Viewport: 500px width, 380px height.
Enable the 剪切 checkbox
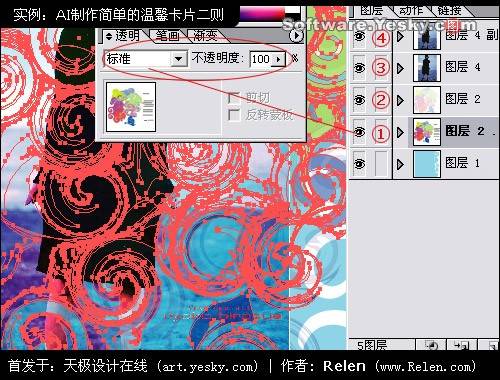pyautogui.click(x=234, y=98)
